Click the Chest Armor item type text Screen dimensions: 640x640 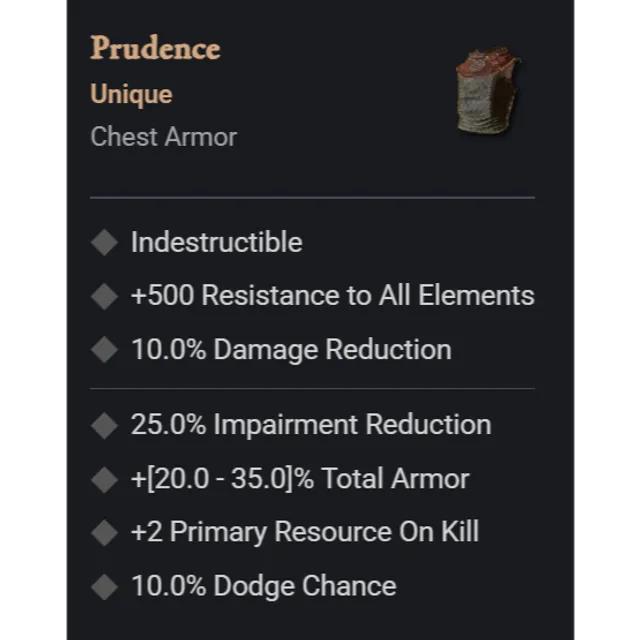coord(163,137)
